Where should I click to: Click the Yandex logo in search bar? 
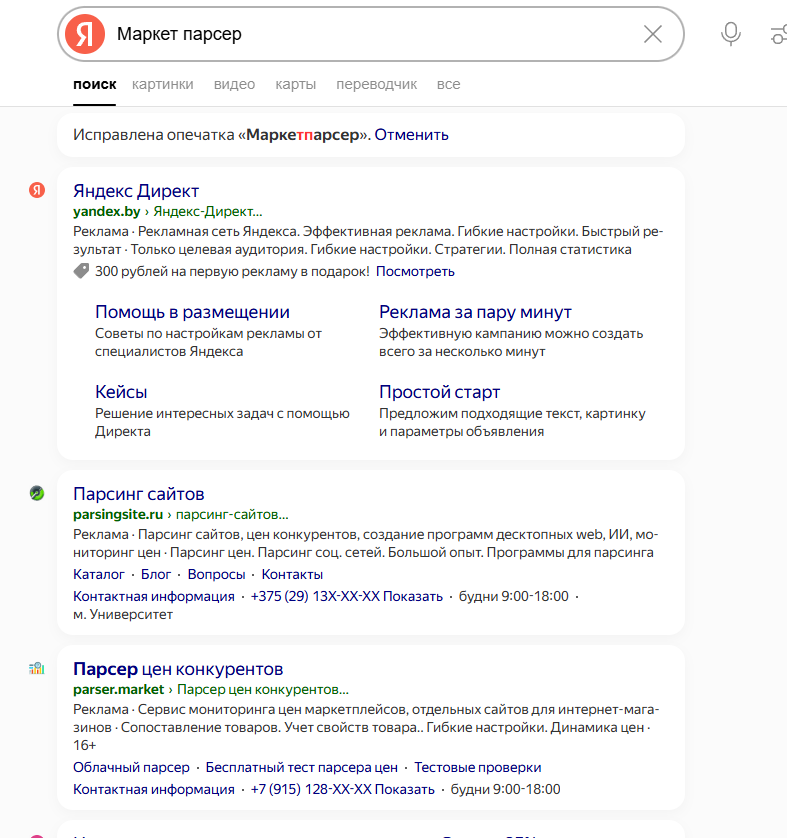coord(84,34)
